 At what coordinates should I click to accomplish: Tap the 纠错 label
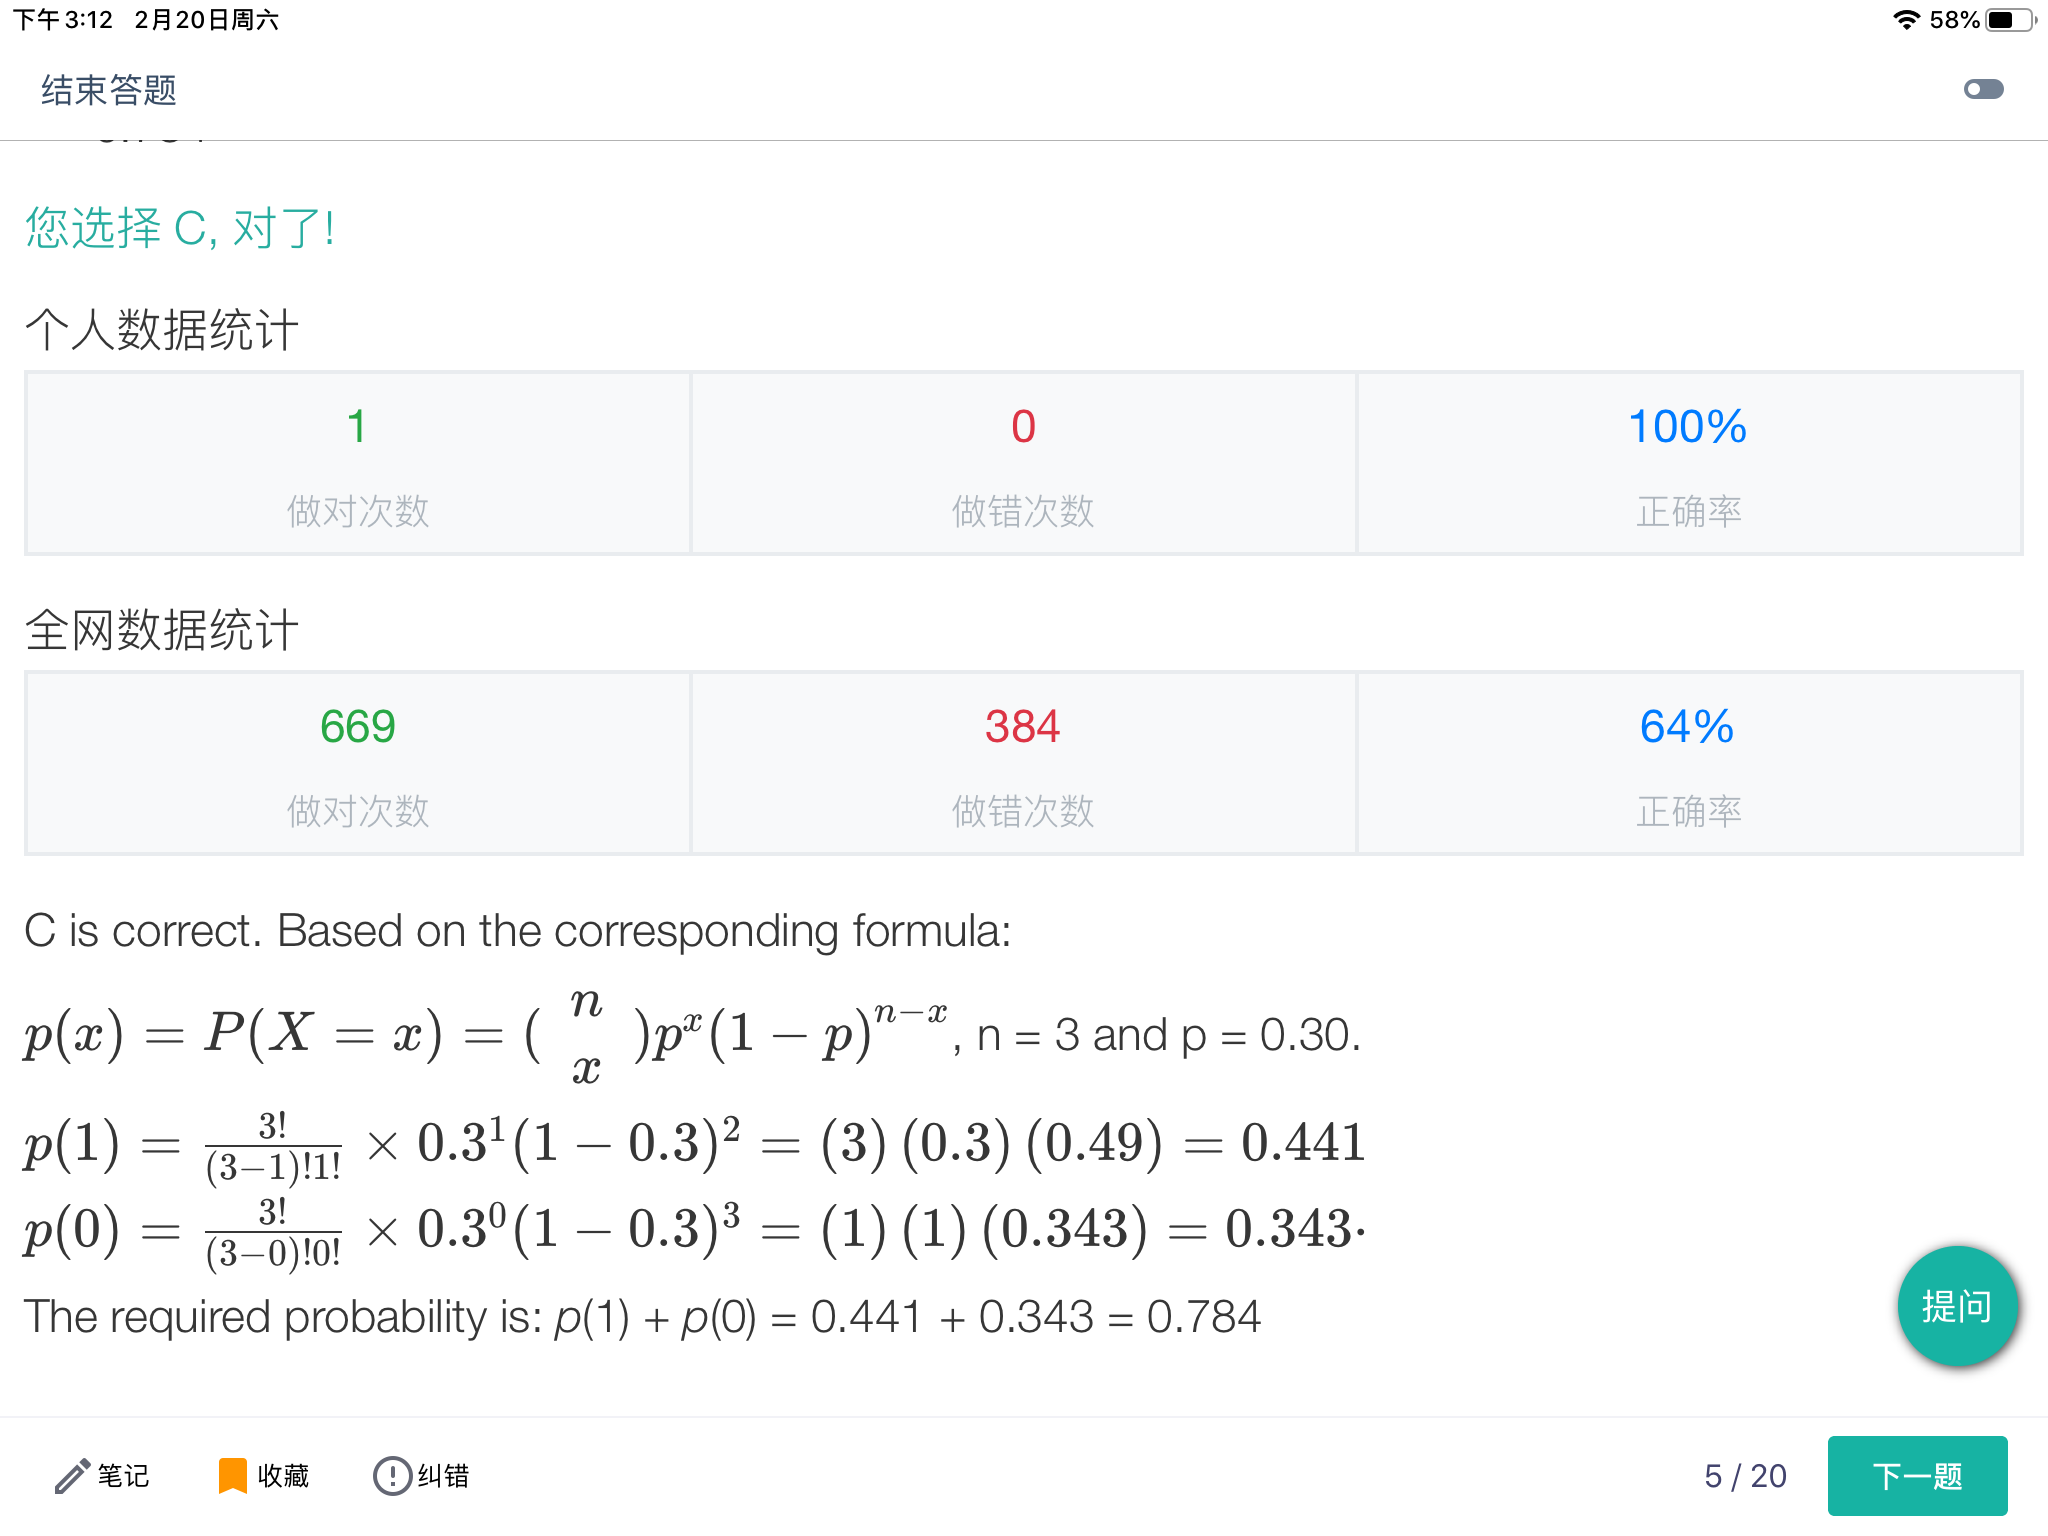tap(443, 1476)
